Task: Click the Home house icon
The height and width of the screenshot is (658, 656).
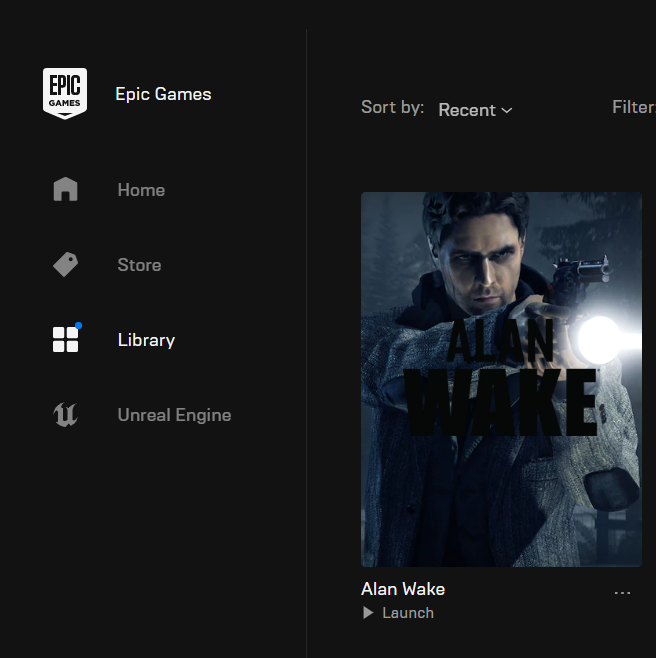Action: point(65,189)
